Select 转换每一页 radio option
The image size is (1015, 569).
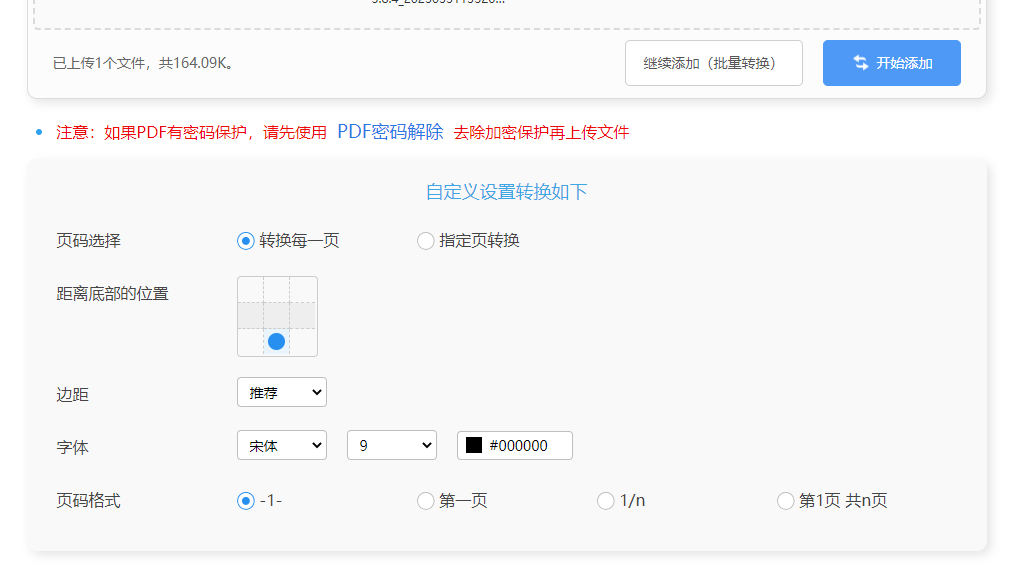click(245, 241)
